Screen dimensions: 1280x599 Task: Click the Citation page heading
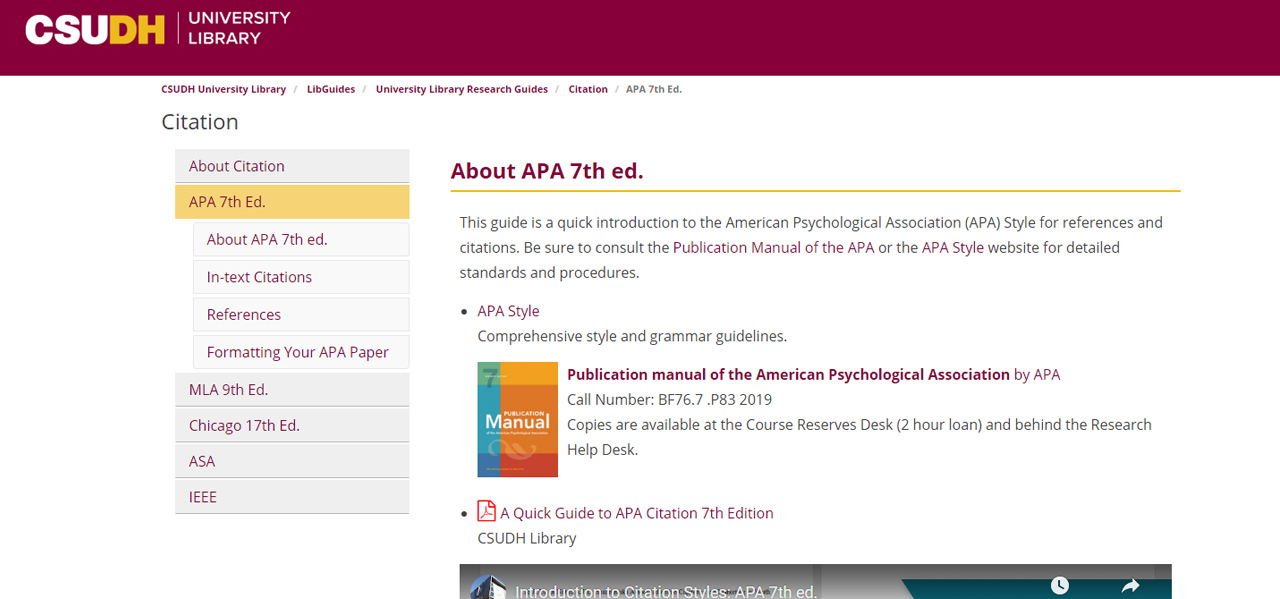[200, 122]
